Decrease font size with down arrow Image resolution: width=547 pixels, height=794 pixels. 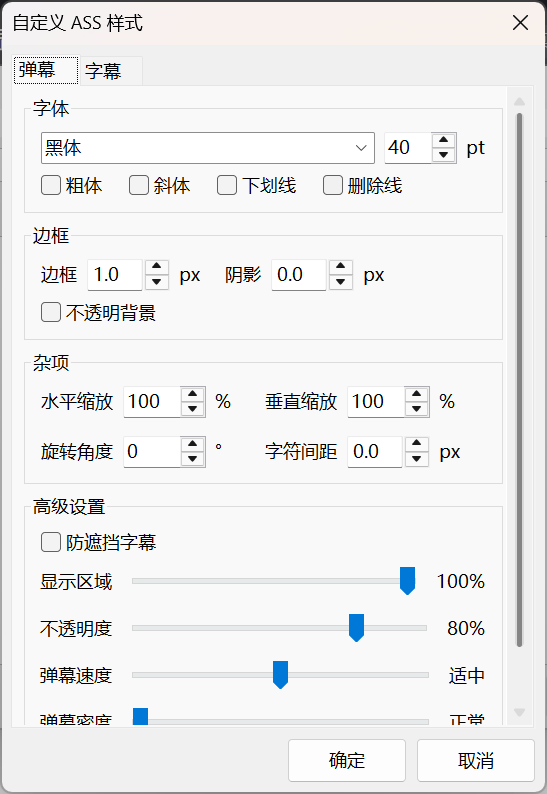tap(444, 155)
